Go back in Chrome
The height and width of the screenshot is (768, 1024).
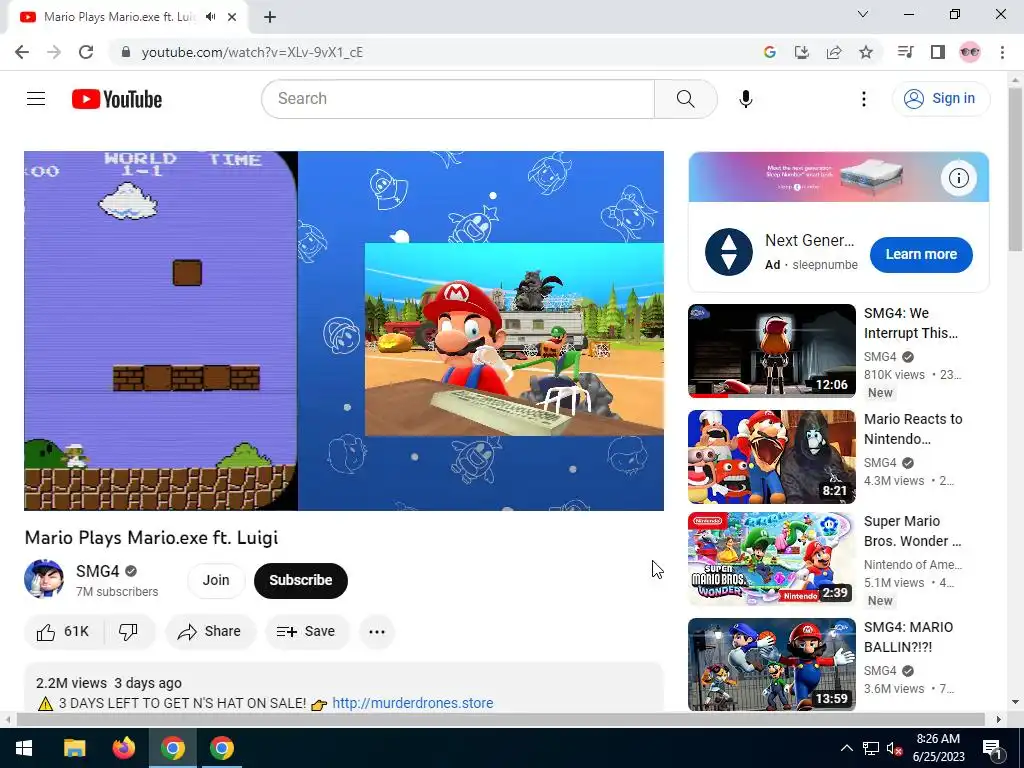pyautogui.click(x=22, y=52)
